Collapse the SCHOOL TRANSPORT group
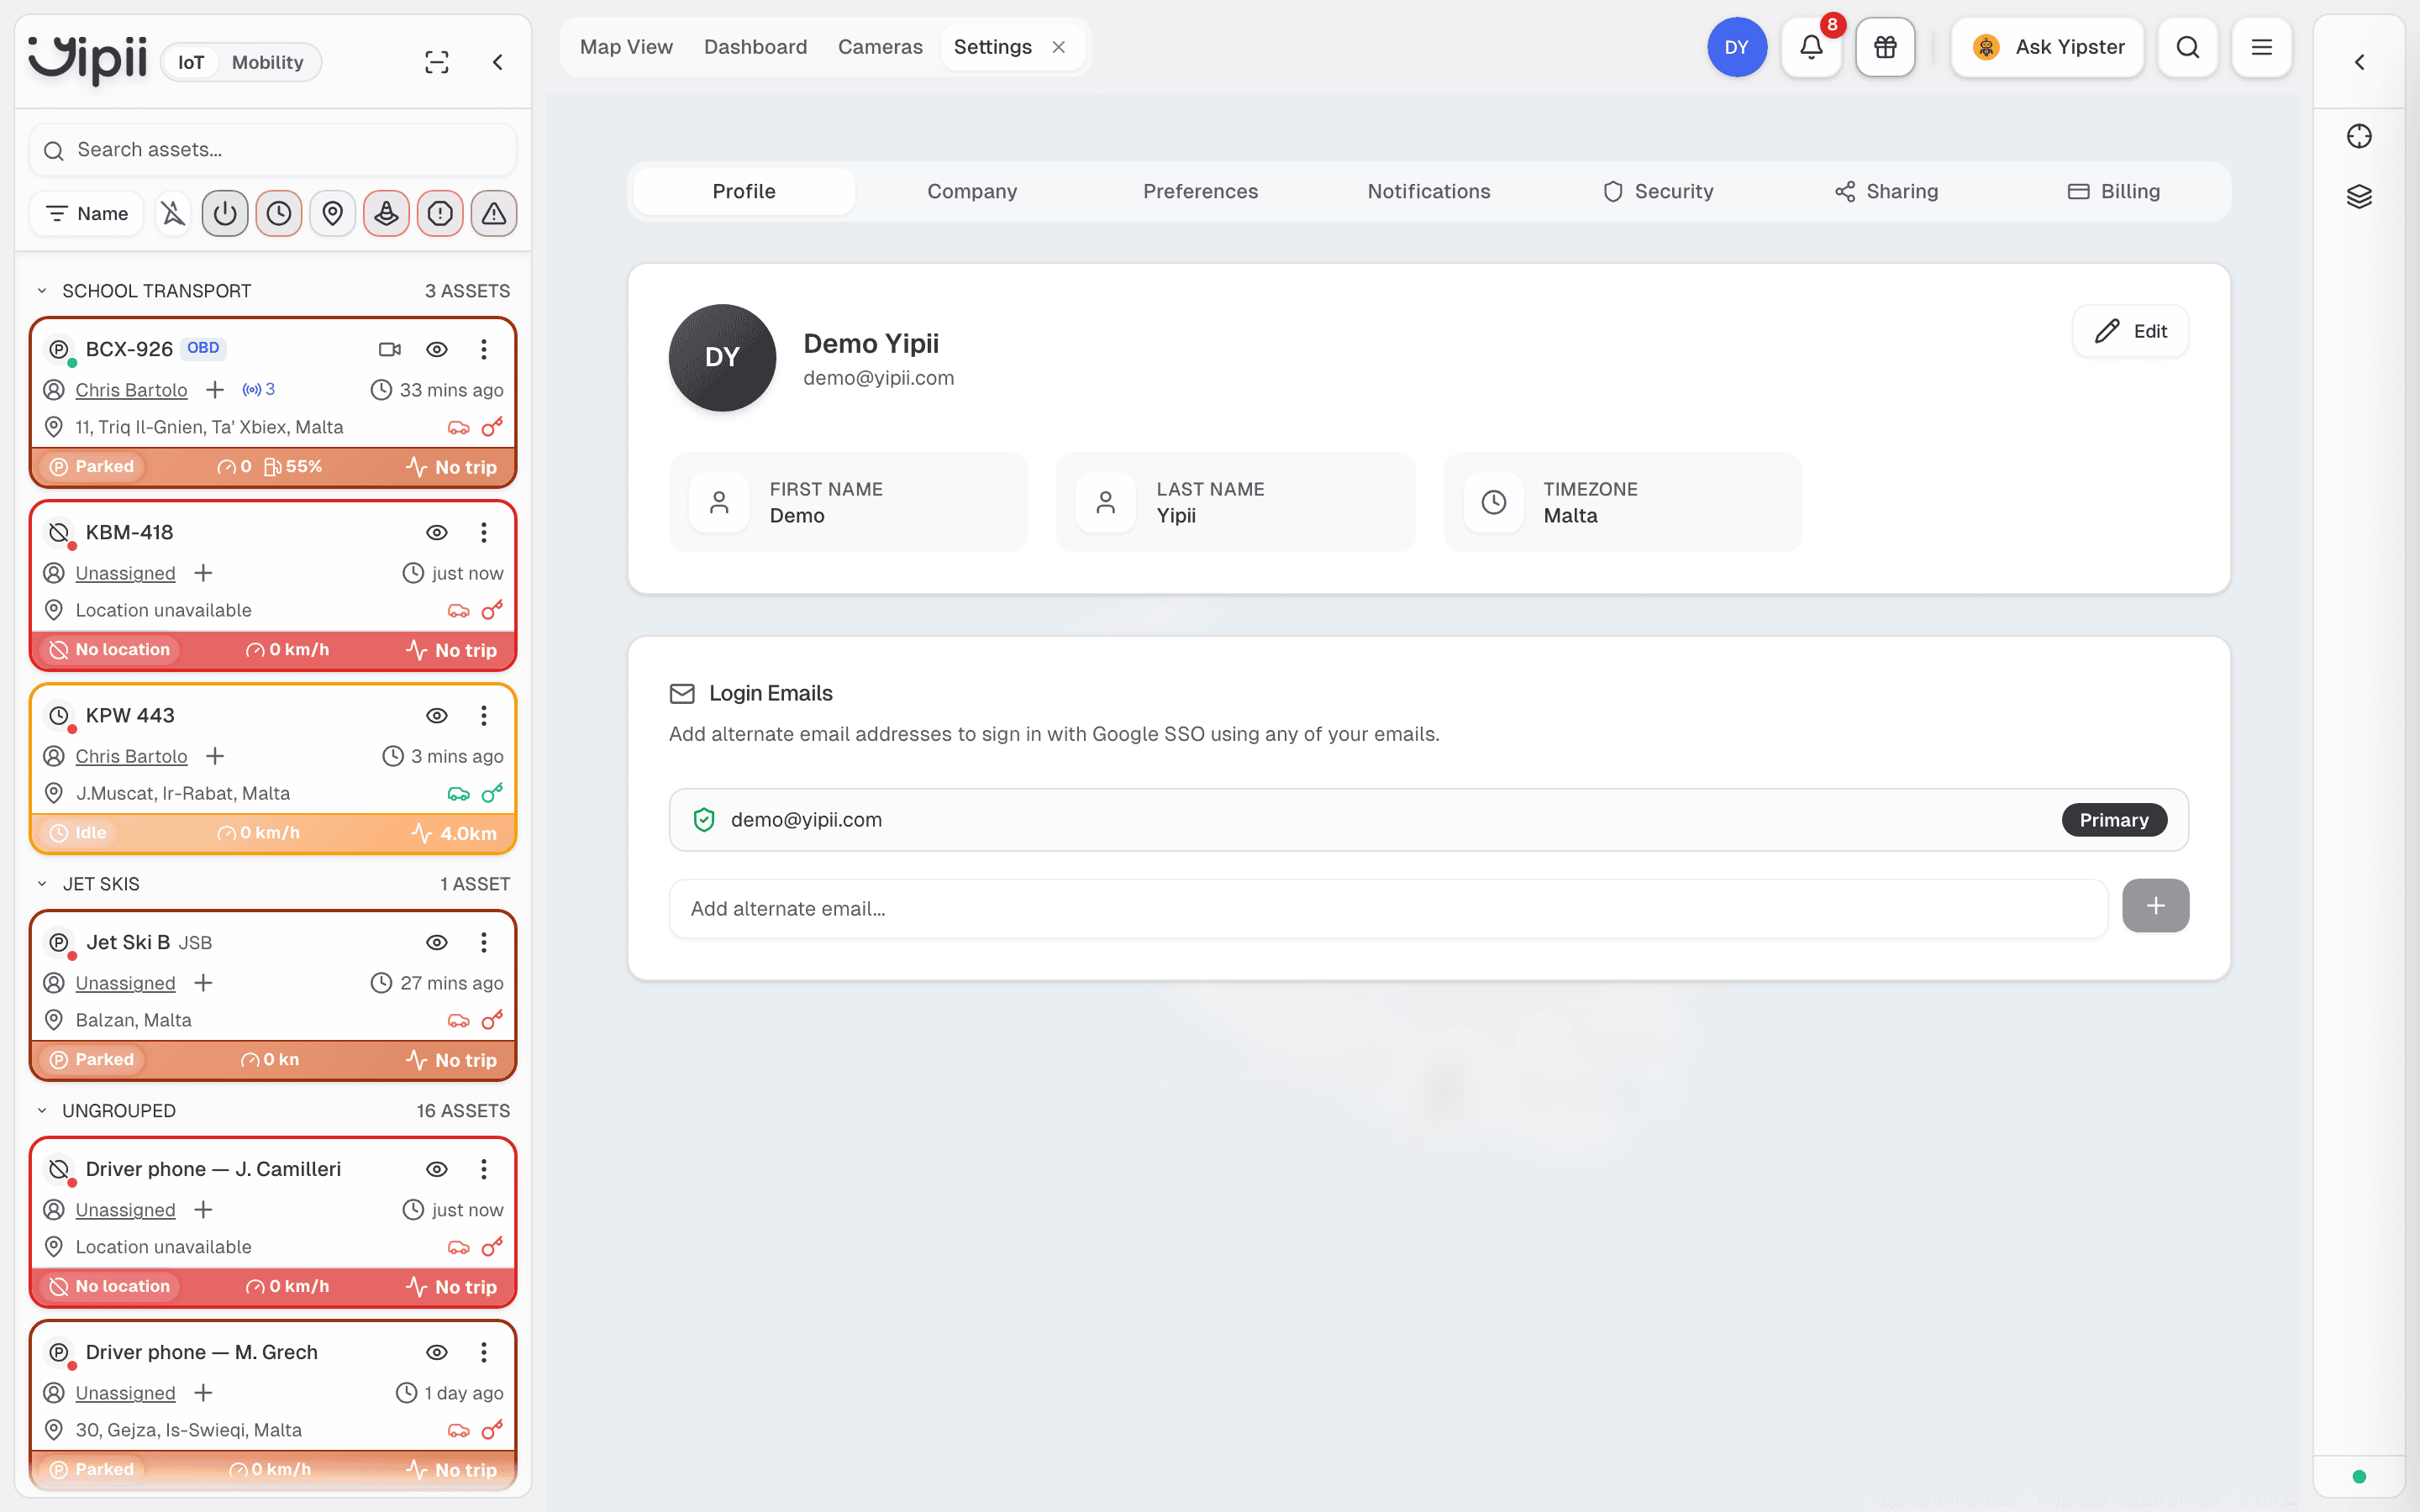The width and height of the screenshot is (2420, 1512). (42, 291)
